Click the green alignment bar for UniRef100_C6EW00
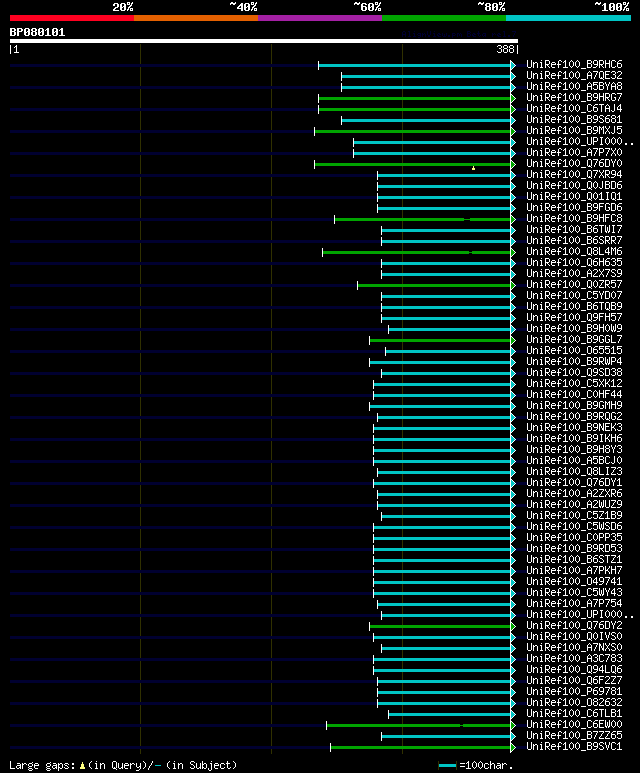The height and width of the screenshot is (773, 640). click(419, 725)
